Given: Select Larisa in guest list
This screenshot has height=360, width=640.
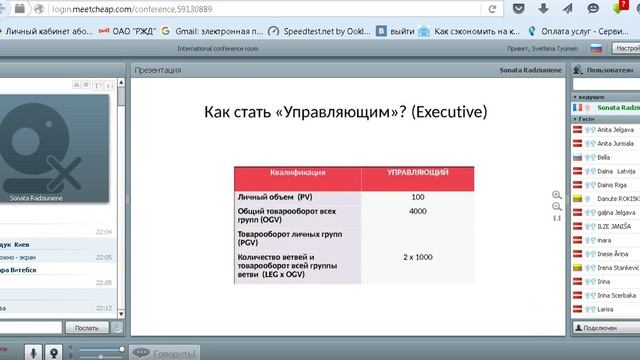Looking at the screenshot, I should [606, 309].
